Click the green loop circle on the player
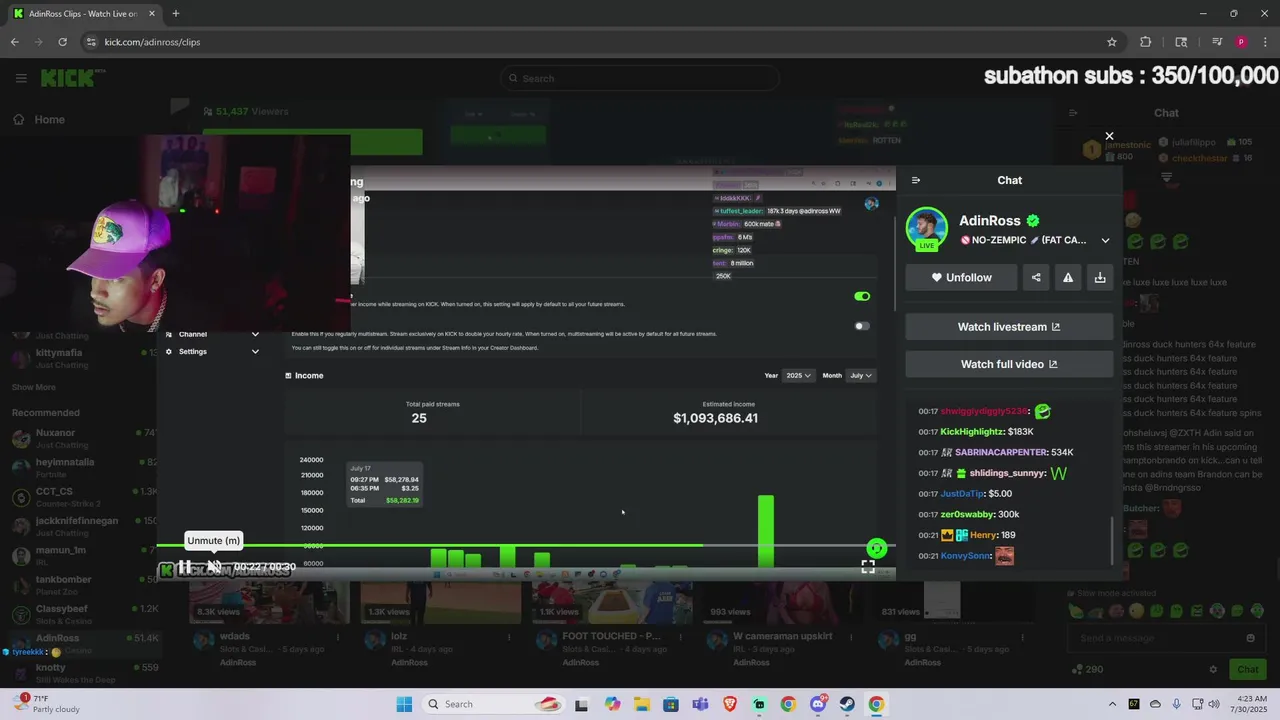The height and width of the screenshot is (720, 1280). [876, 548]
